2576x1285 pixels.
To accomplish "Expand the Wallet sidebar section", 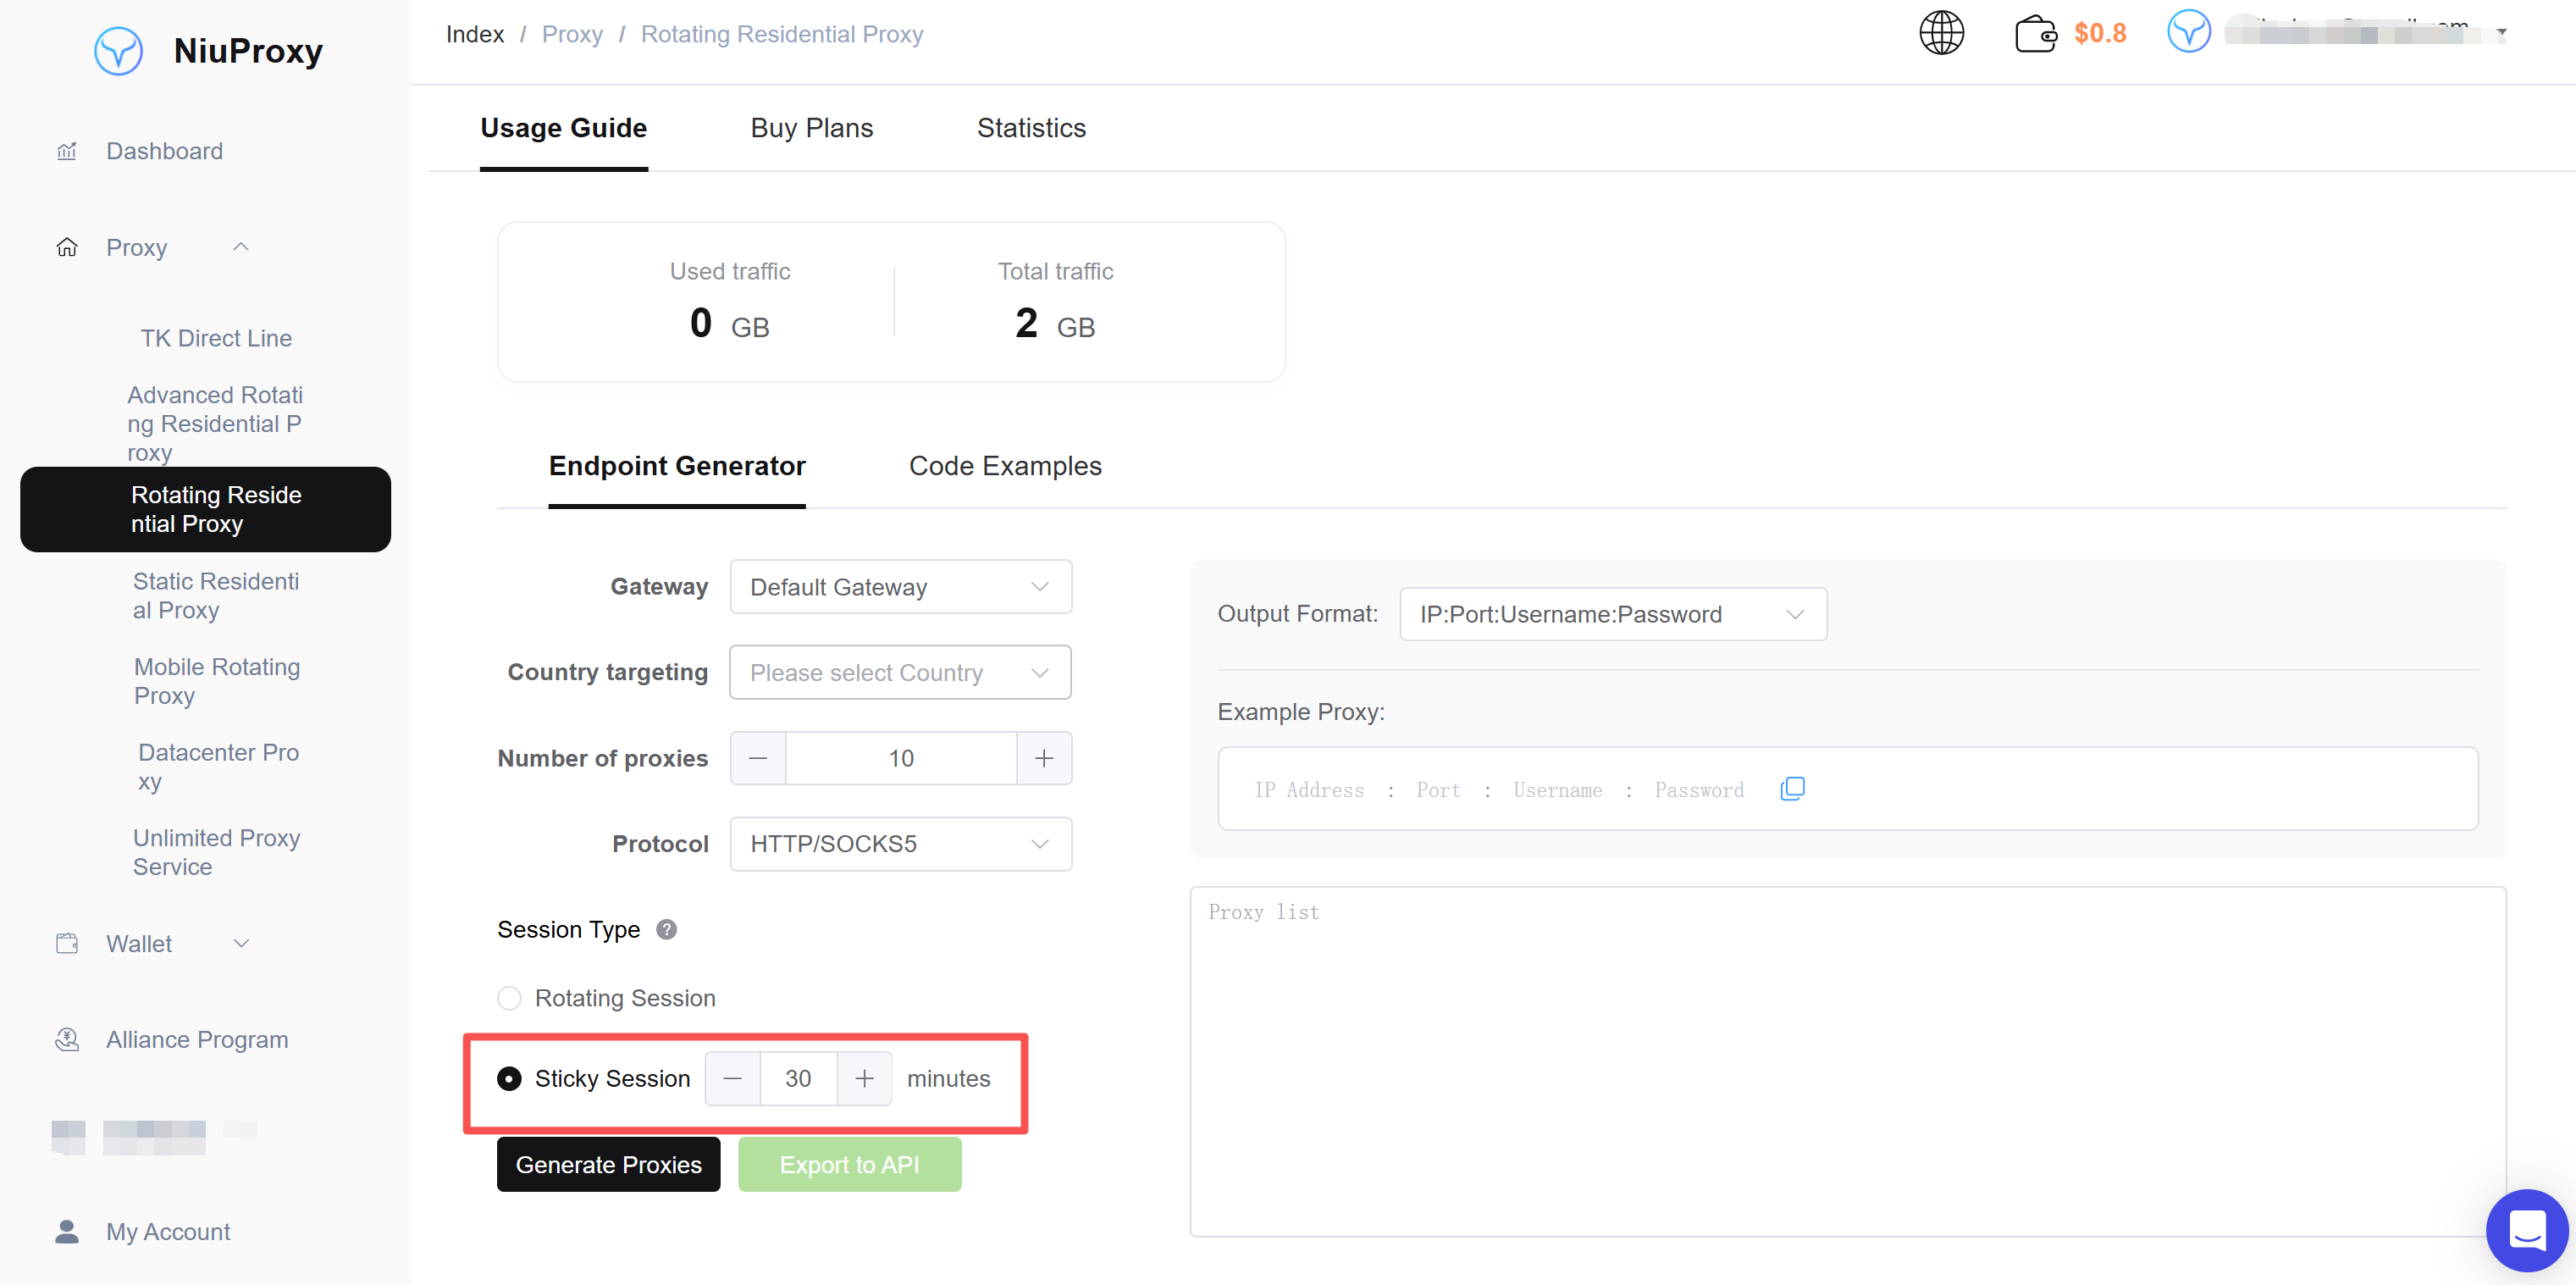I will pyautogui.click(x=241, y=943).
